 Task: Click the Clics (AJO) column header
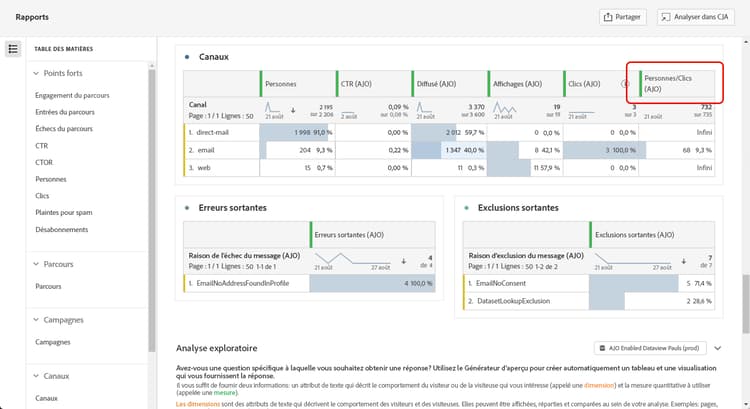tap(601, 84)
